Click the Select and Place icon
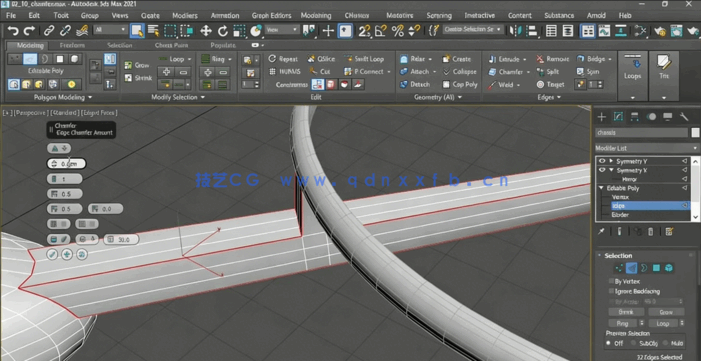Viewport: 701px width, 361px height. pos(256,31)
